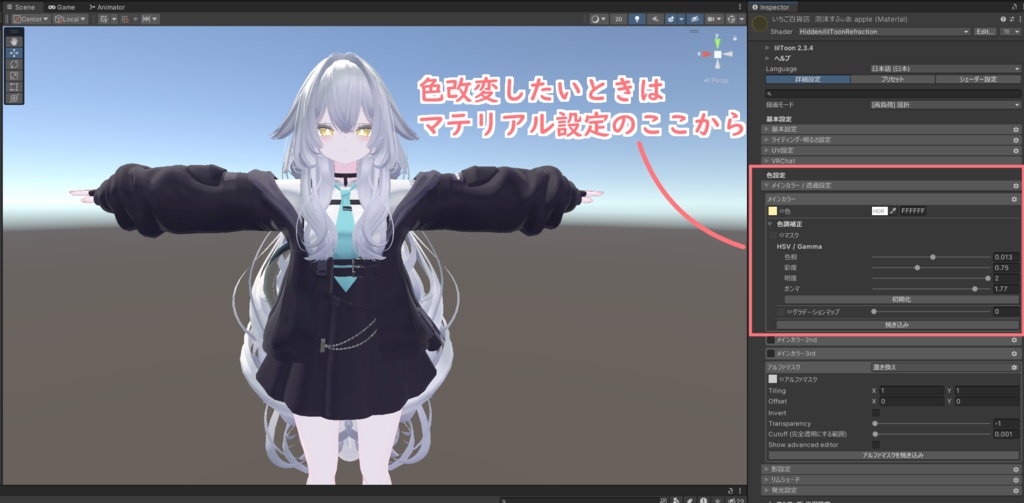Select the Inspector tab
The image size is (1024, 503).
[x=771, y=7]
